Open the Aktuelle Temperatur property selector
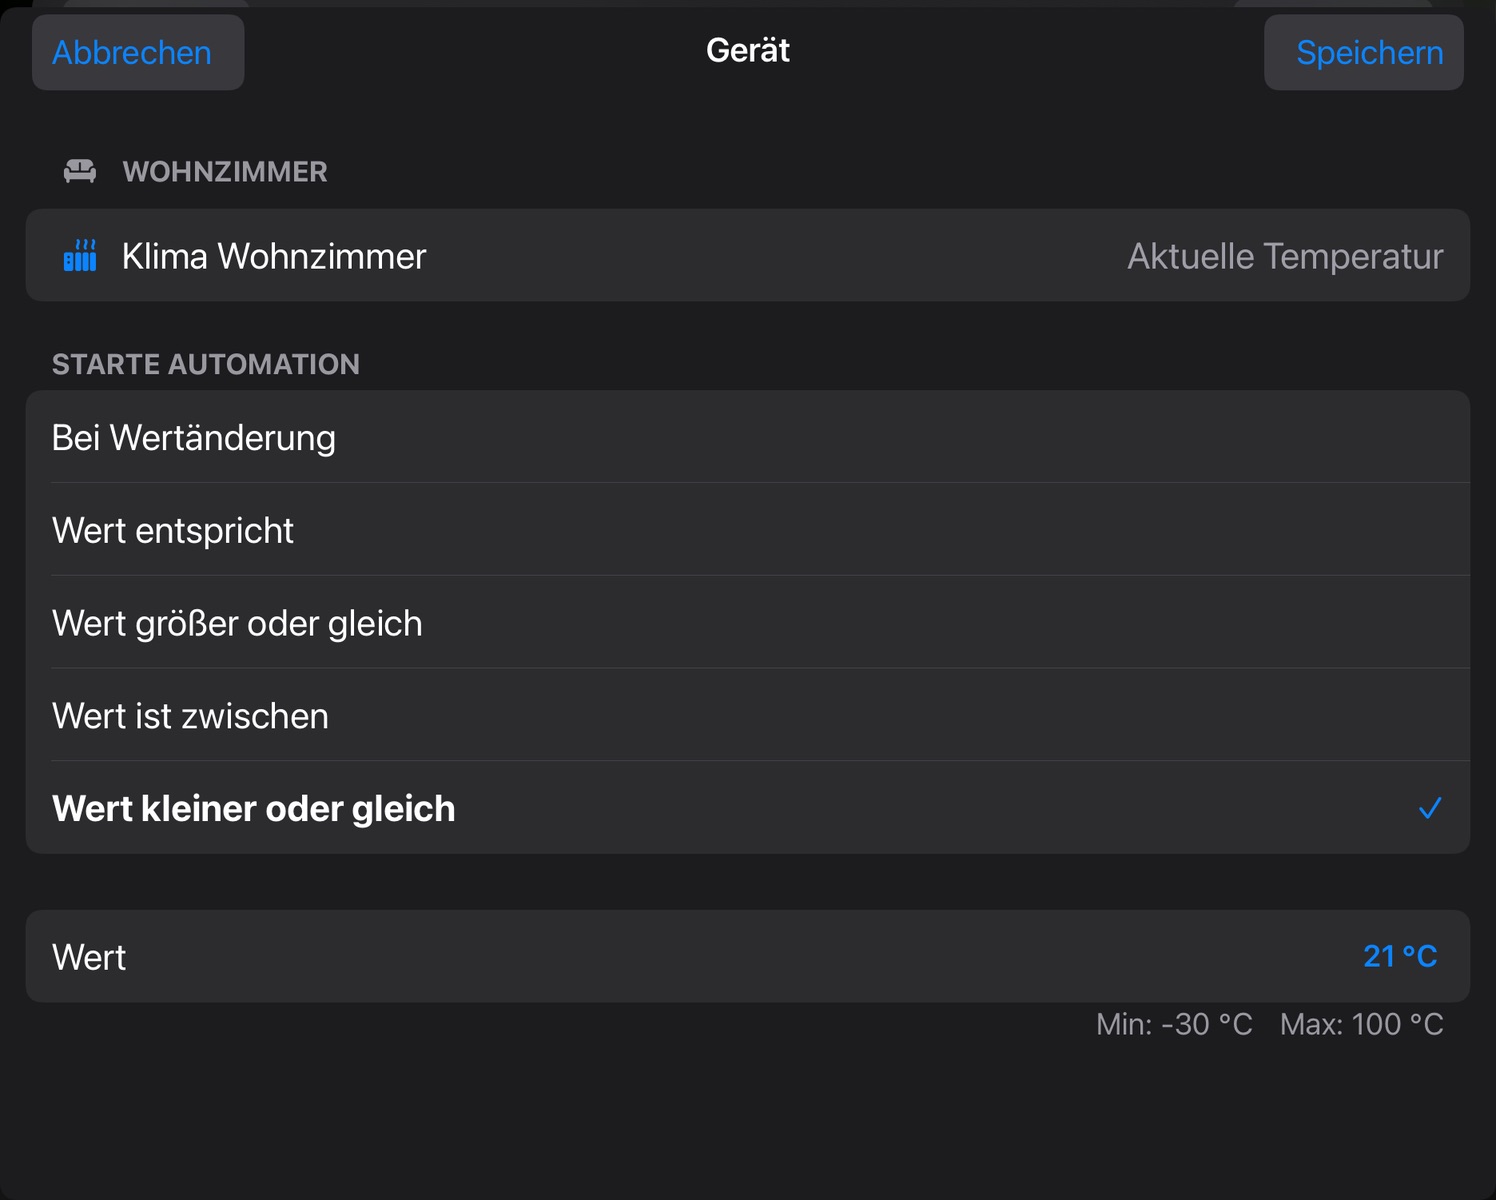Screen dimensions: 1496x1200 tap(1285, 256)
